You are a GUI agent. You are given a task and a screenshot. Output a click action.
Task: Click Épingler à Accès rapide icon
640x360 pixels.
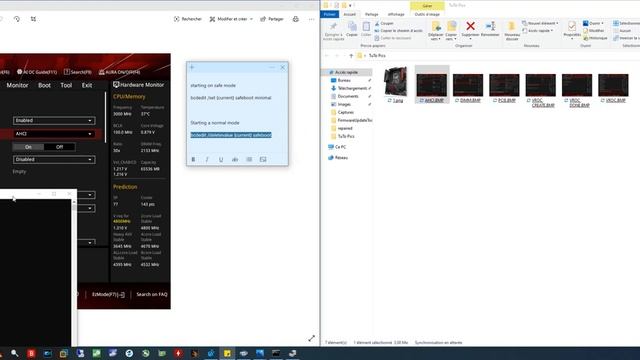tap(333, 31)
